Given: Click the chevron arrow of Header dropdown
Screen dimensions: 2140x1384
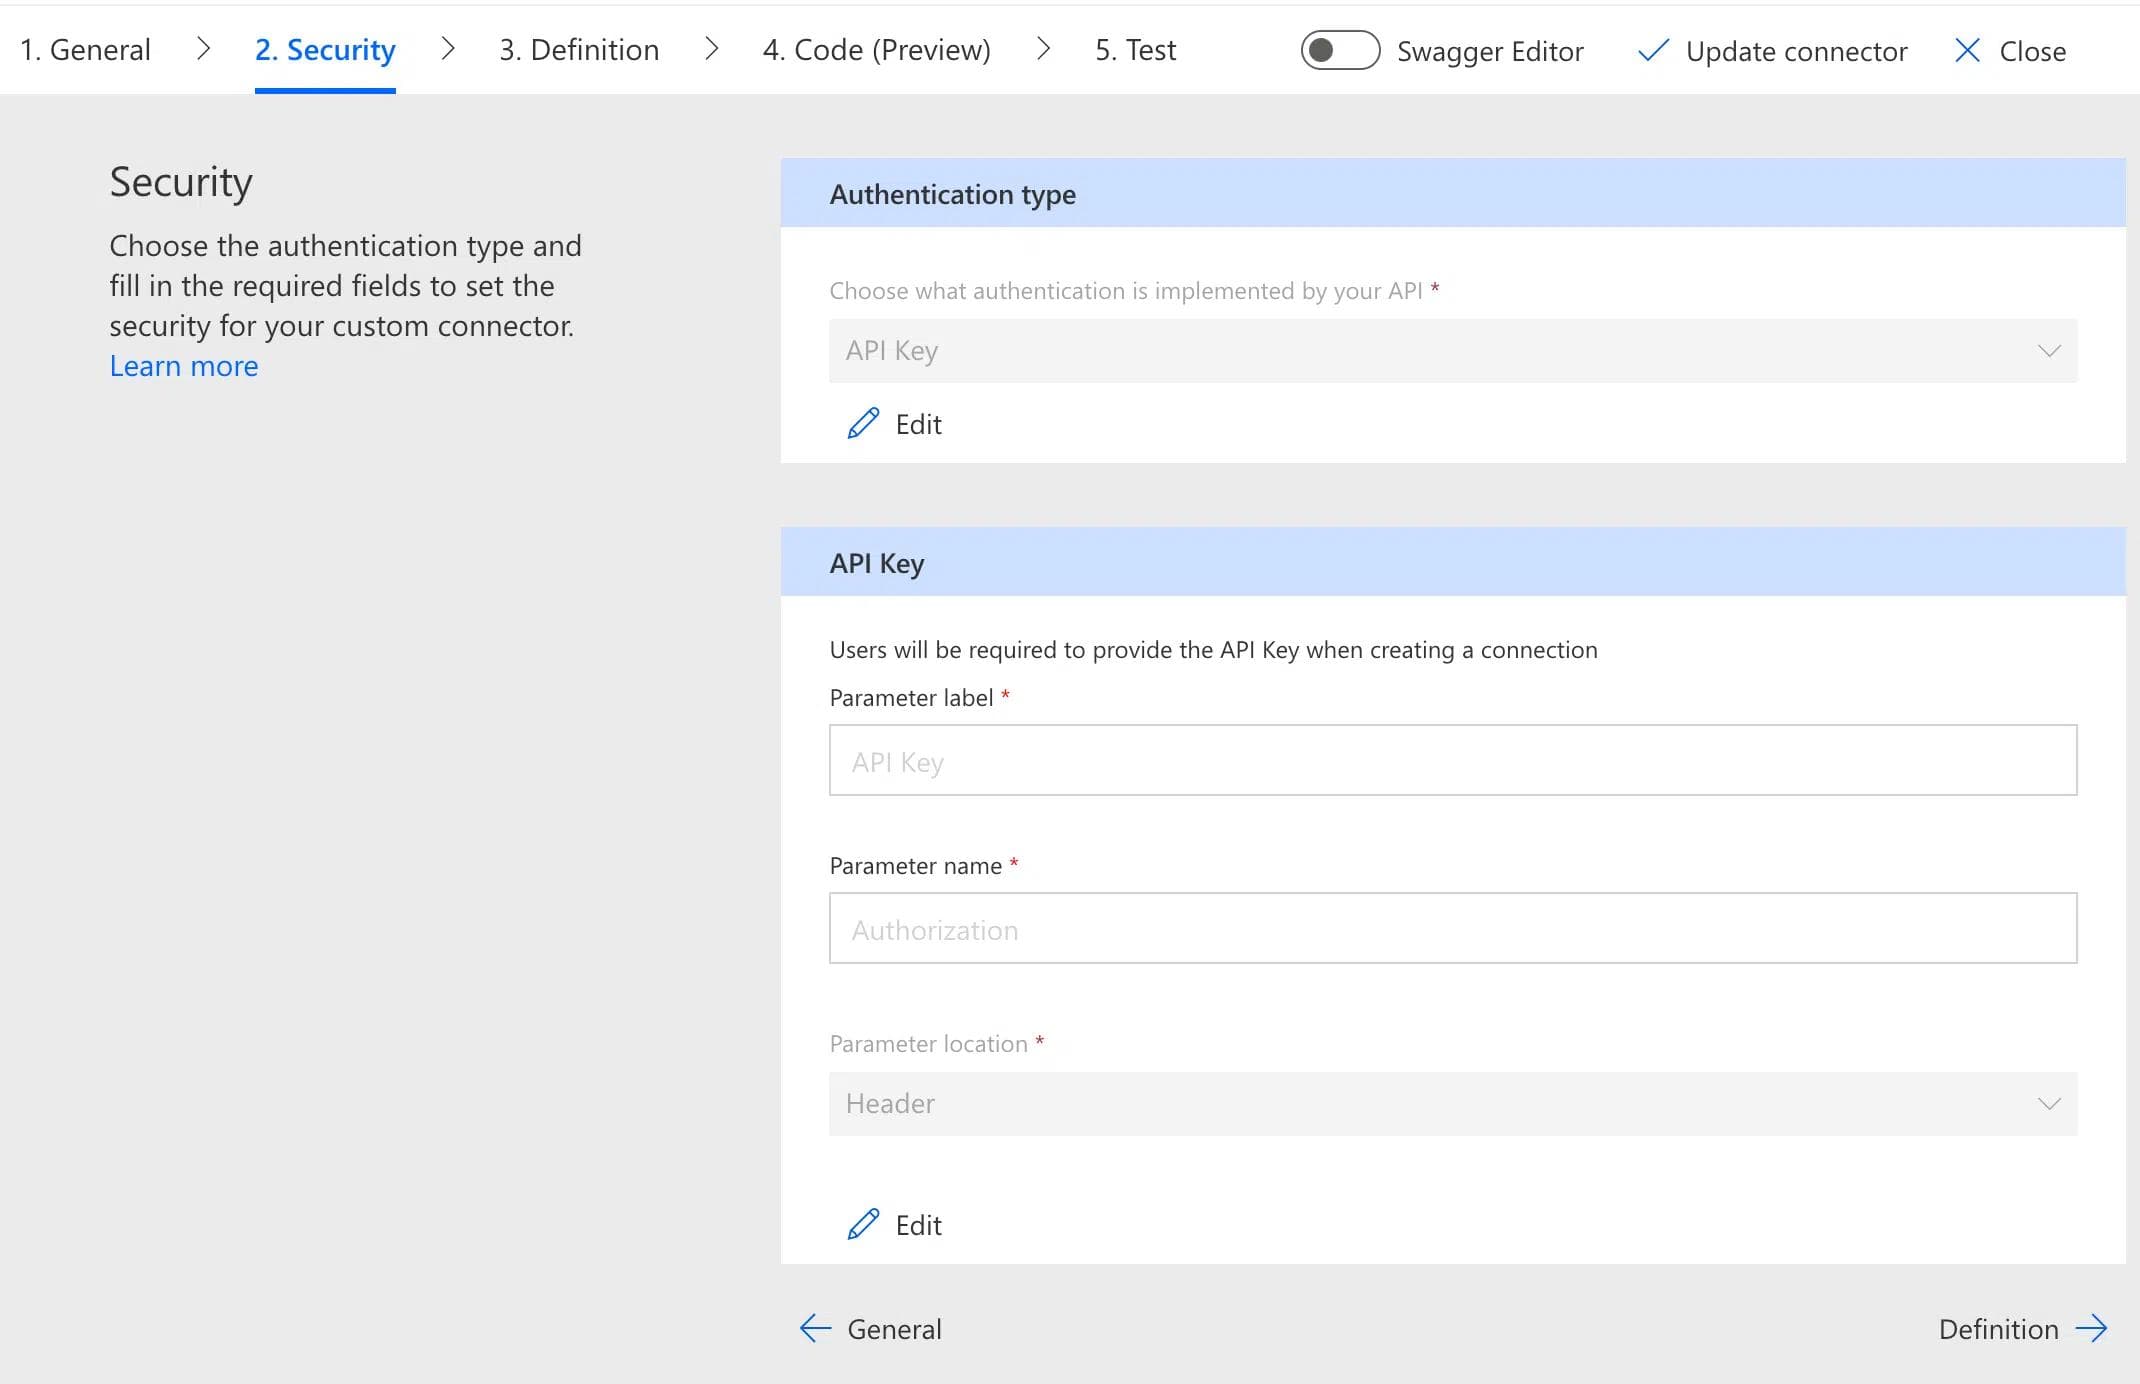Looking at the screenshot, I should pyautogui.click(x=2049, y=1104).
